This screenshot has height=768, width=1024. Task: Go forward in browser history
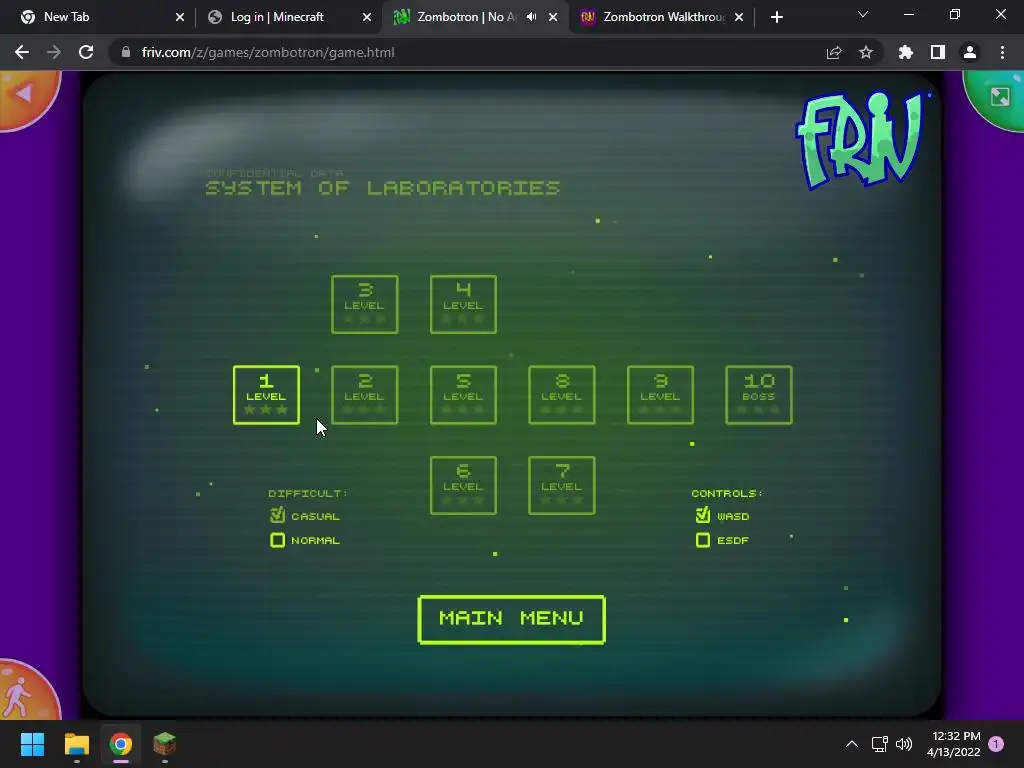pyautogui.click(x=54, y=52)
